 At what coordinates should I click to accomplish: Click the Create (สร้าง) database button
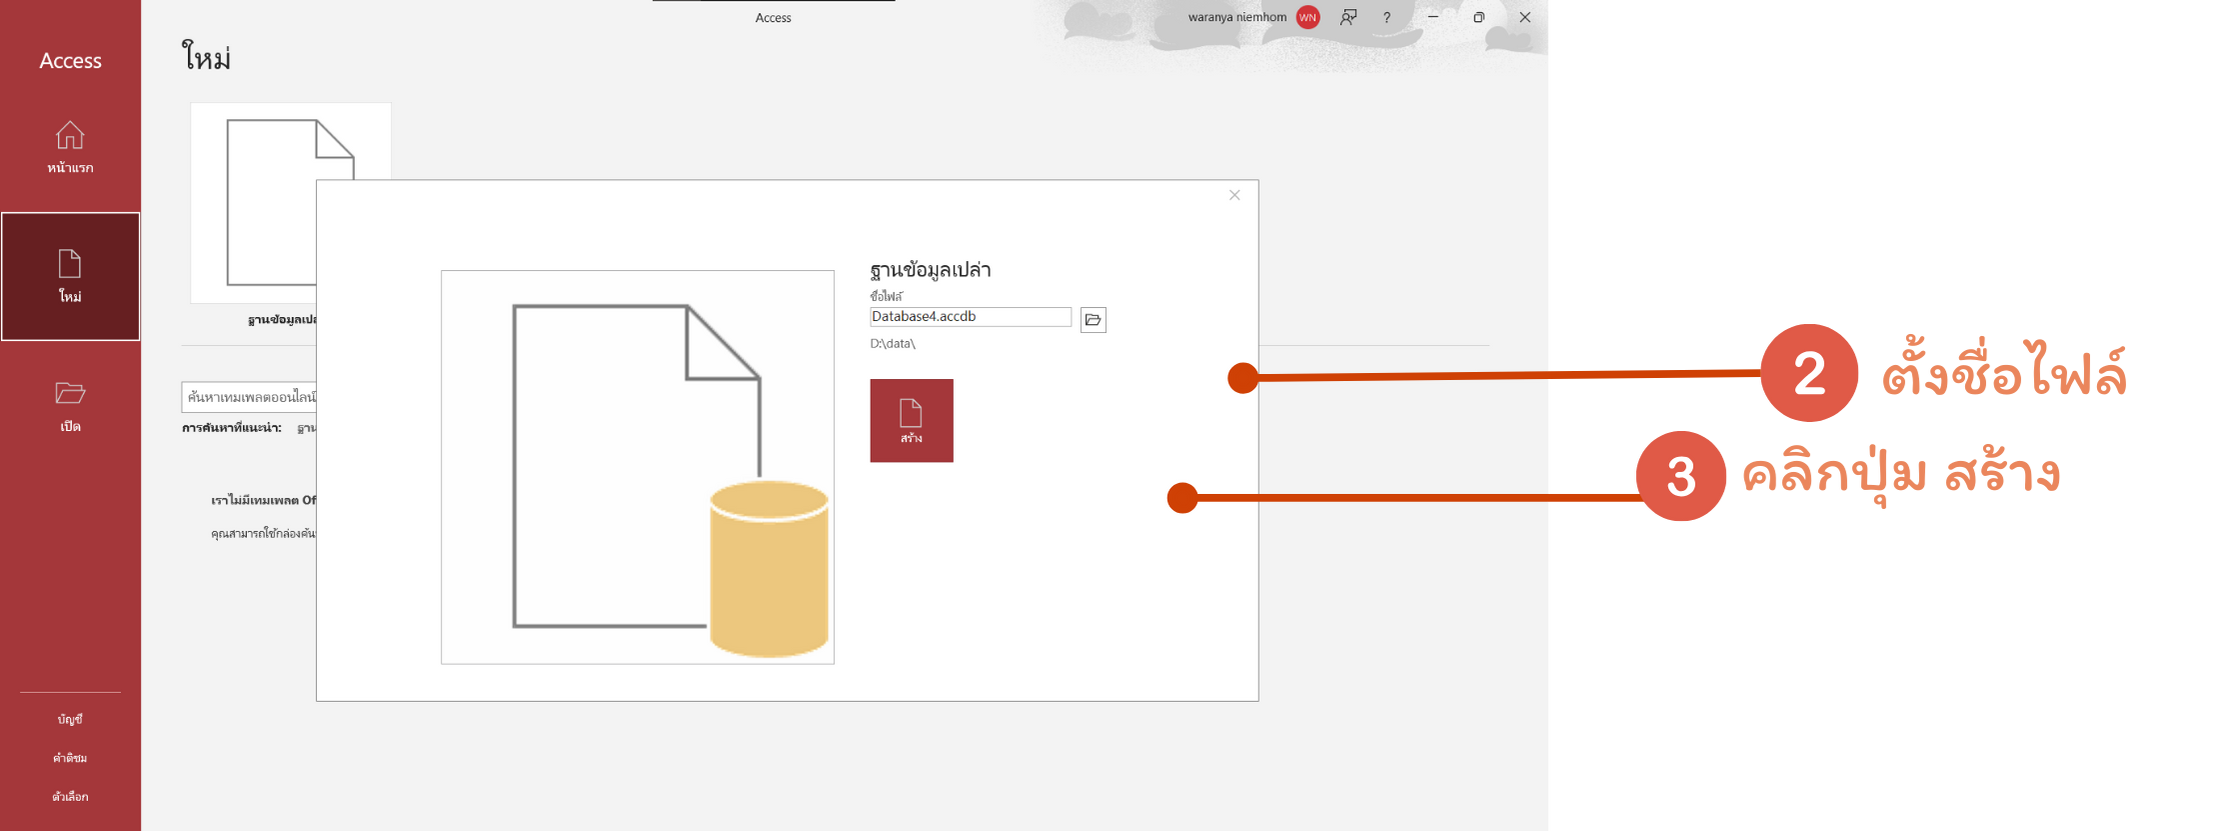(x=911, y=420)
